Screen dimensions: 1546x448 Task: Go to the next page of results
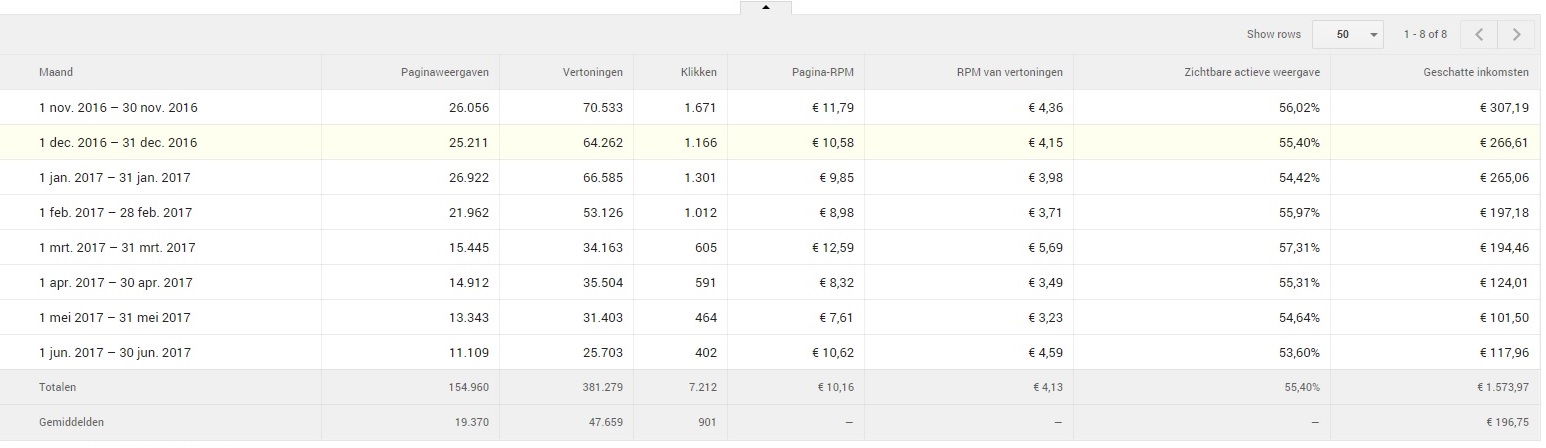tap(1516, 34)
